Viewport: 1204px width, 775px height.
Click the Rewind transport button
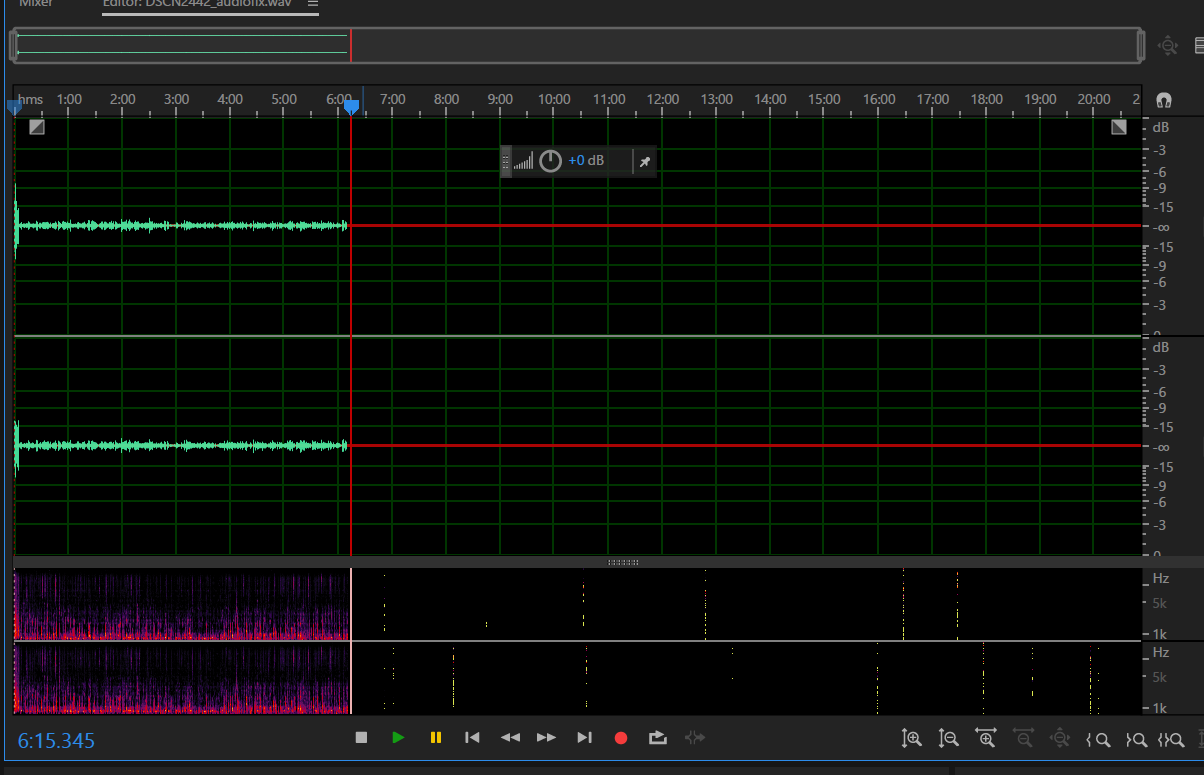pos(510,738)
